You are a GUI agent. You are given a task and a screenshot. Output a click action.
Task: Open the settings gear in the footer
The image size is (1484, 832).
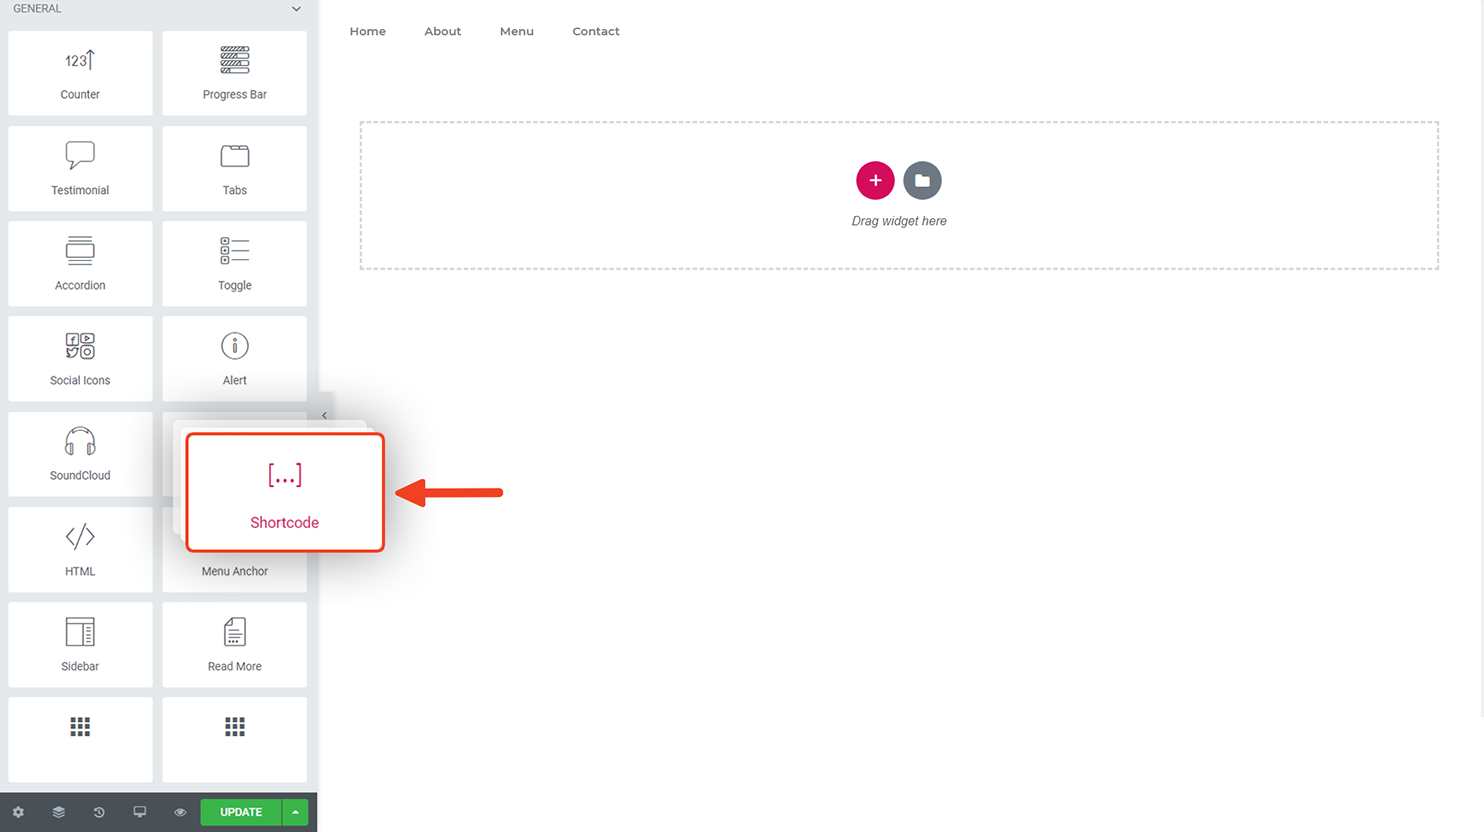[18, 812]
